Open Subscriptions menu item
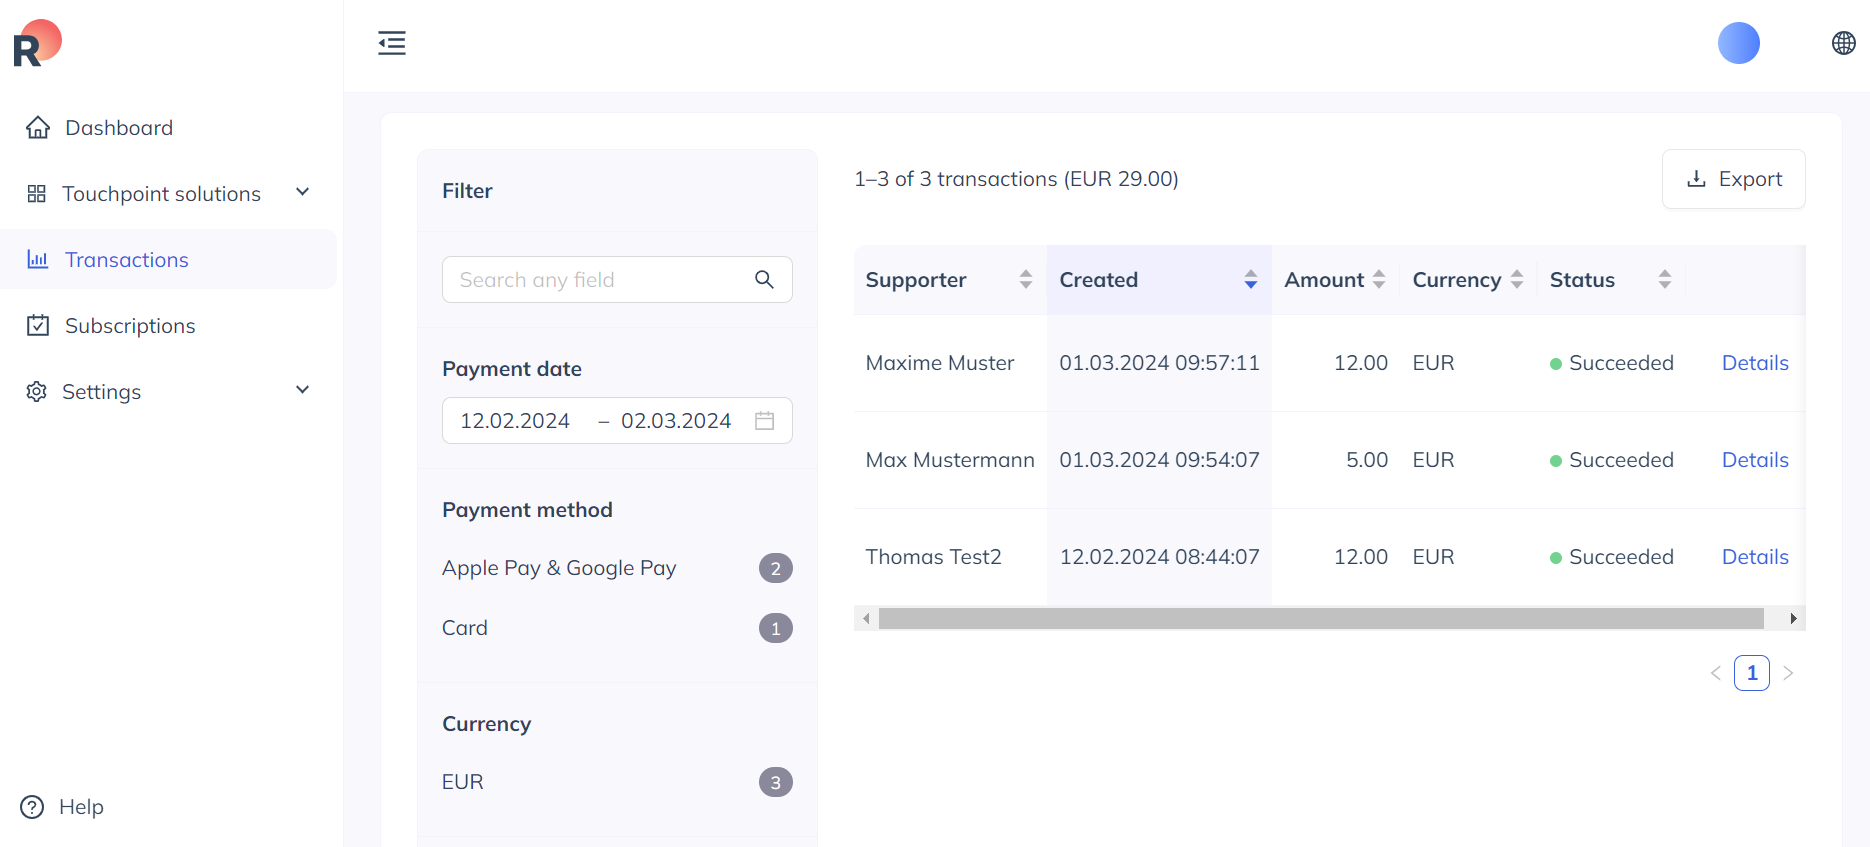Screen dimensions: 1870x847 click(168, 326)
